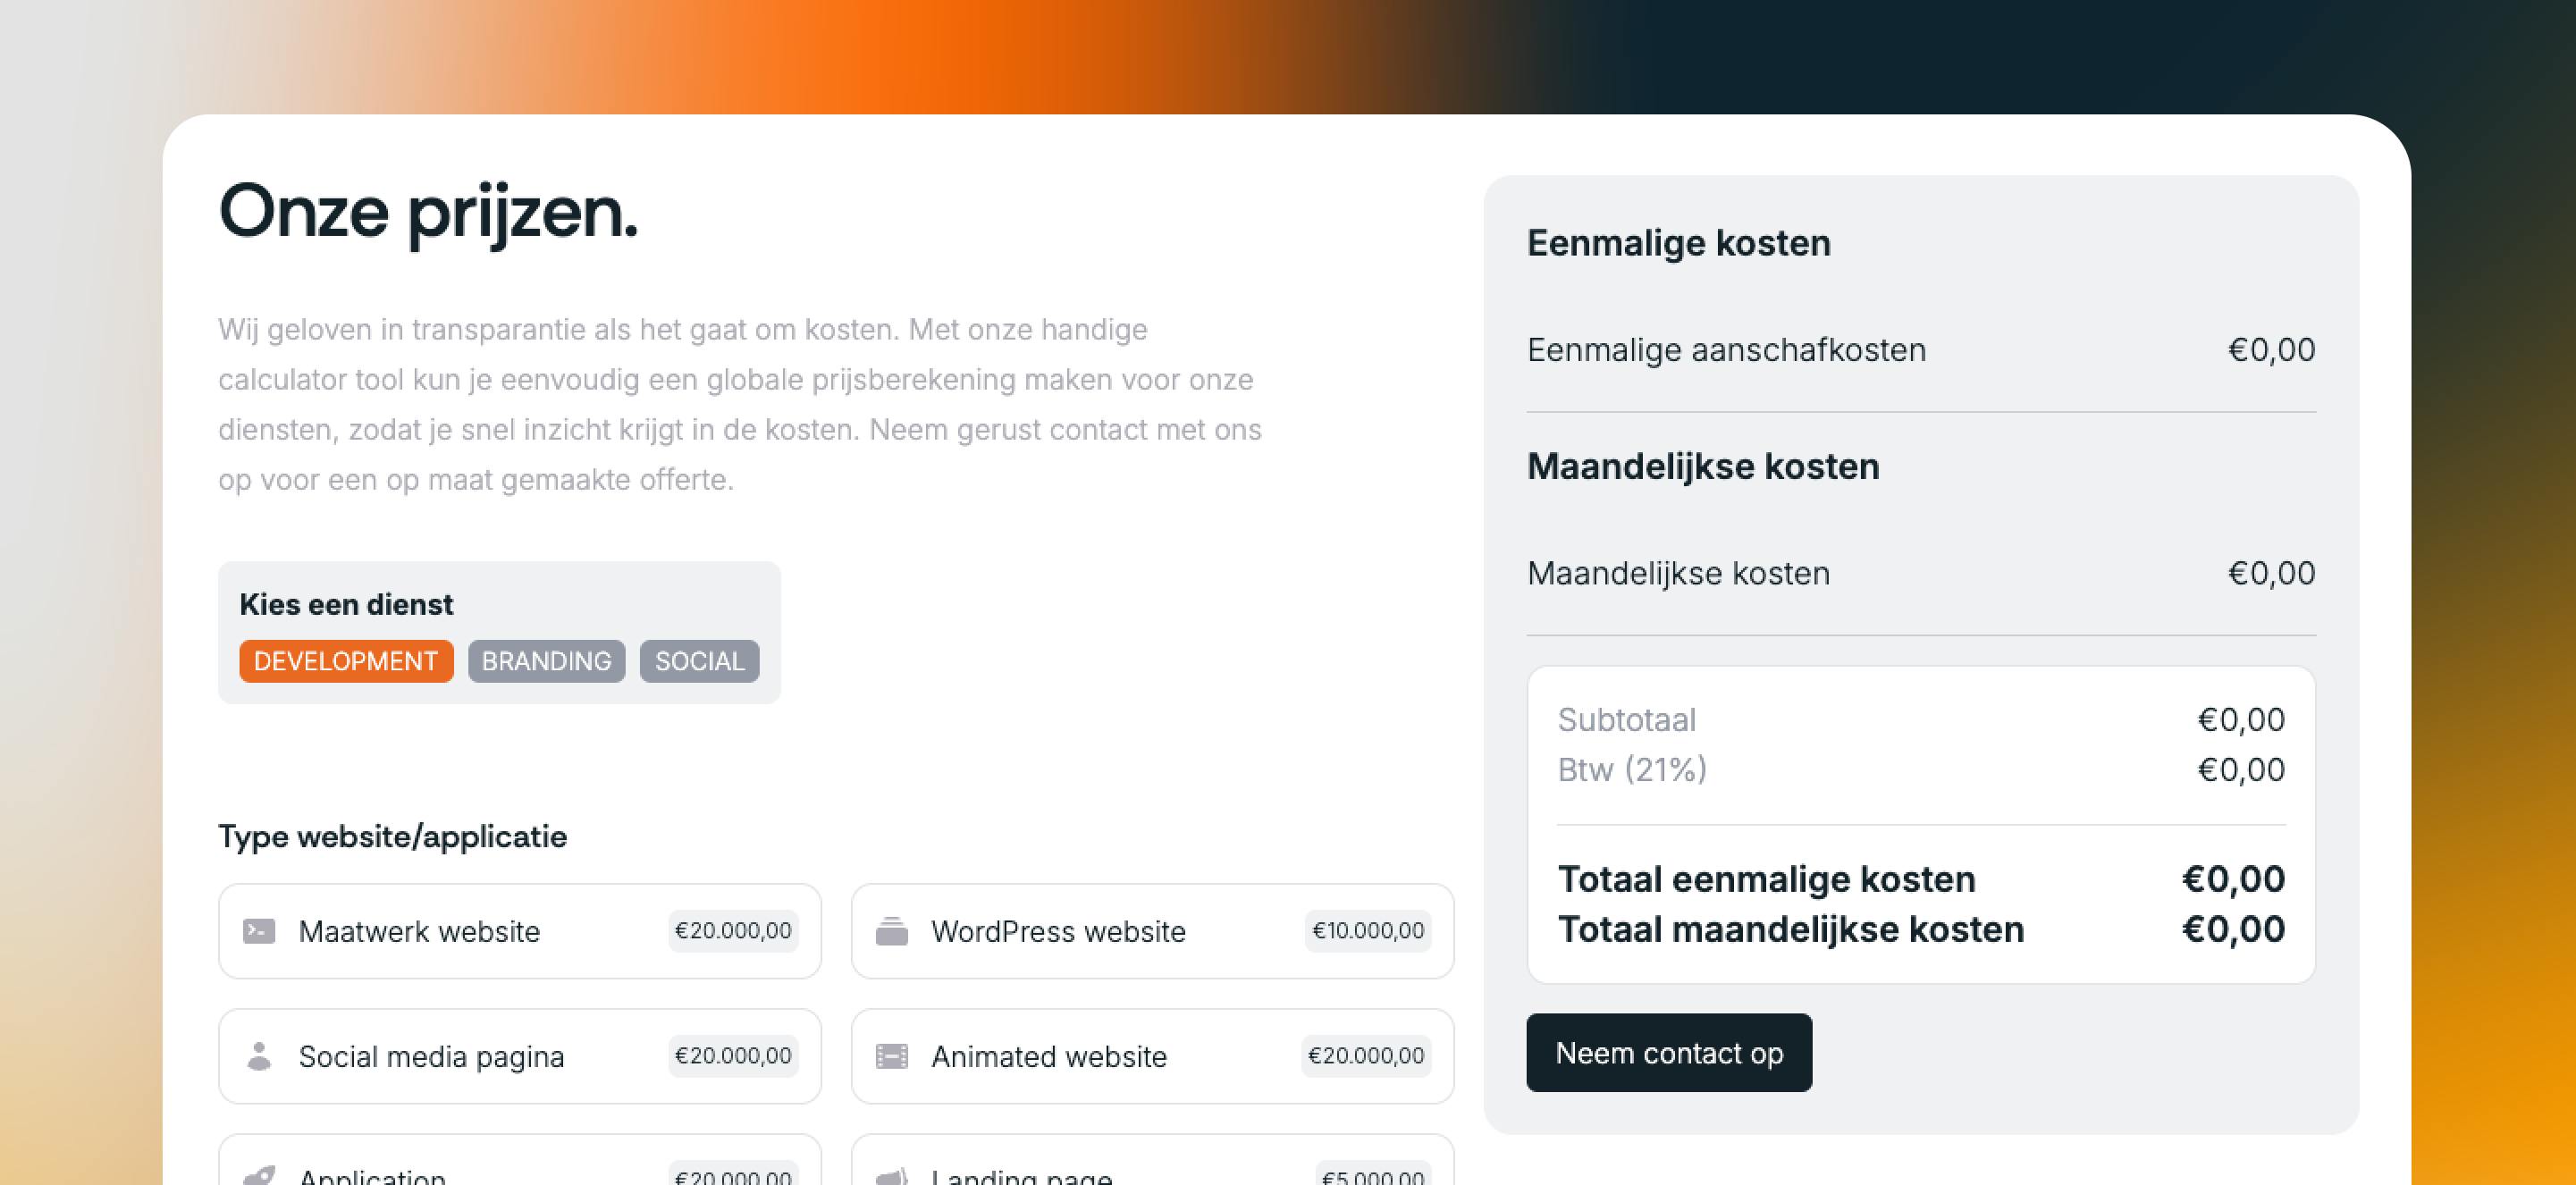Viewport: 2576px width, 1185px height.
Task: Click the person icon beside Social media pagina
Action: coord(259,1056)
